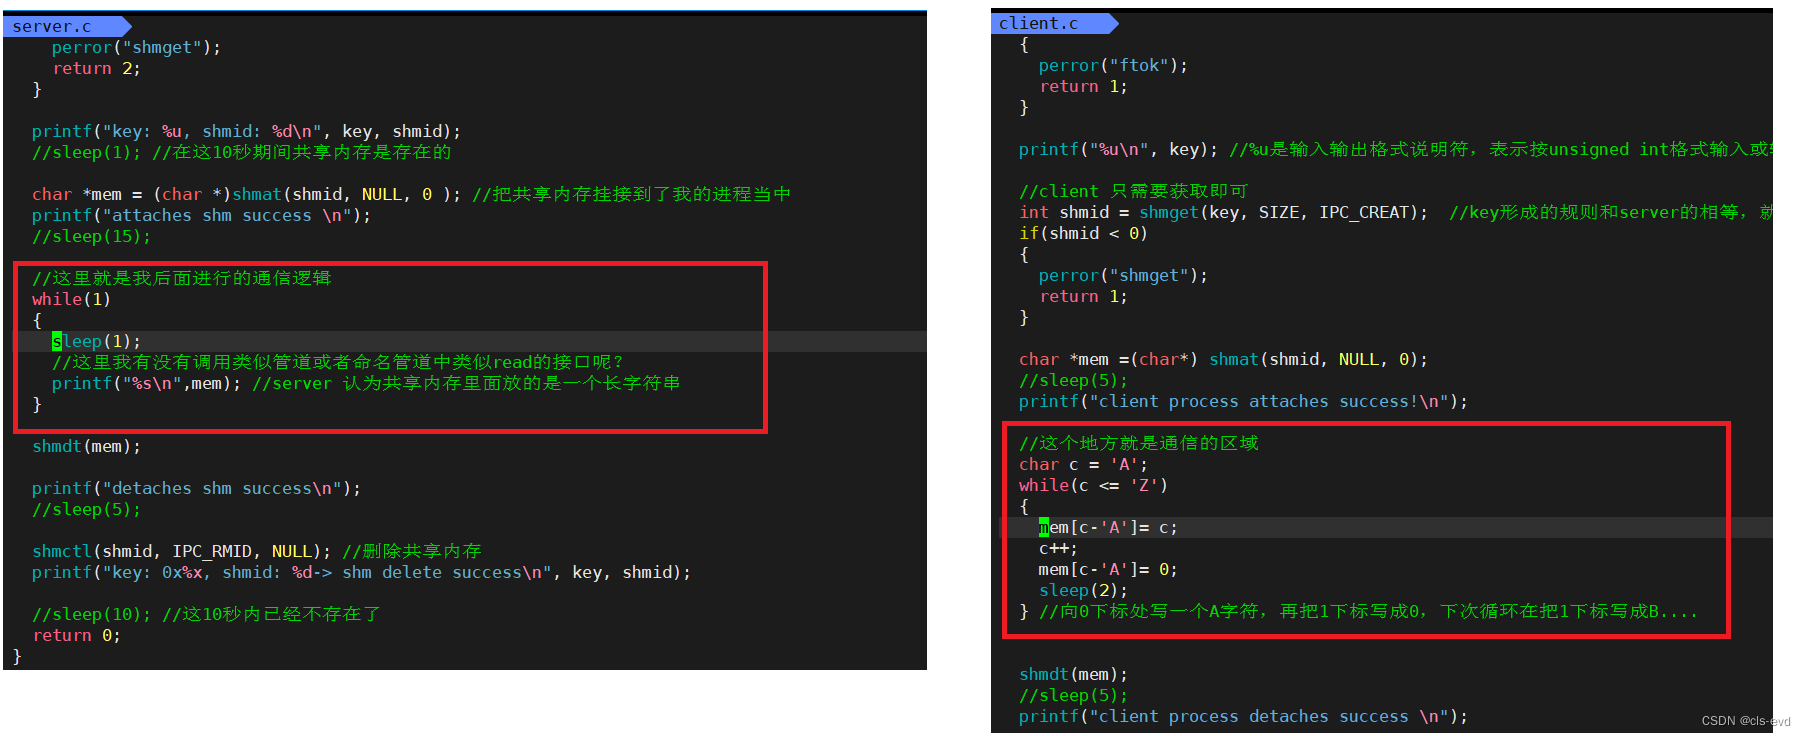
Task: Click the printf "client process attaches success!" line
Action: (x=1243, y=401)
